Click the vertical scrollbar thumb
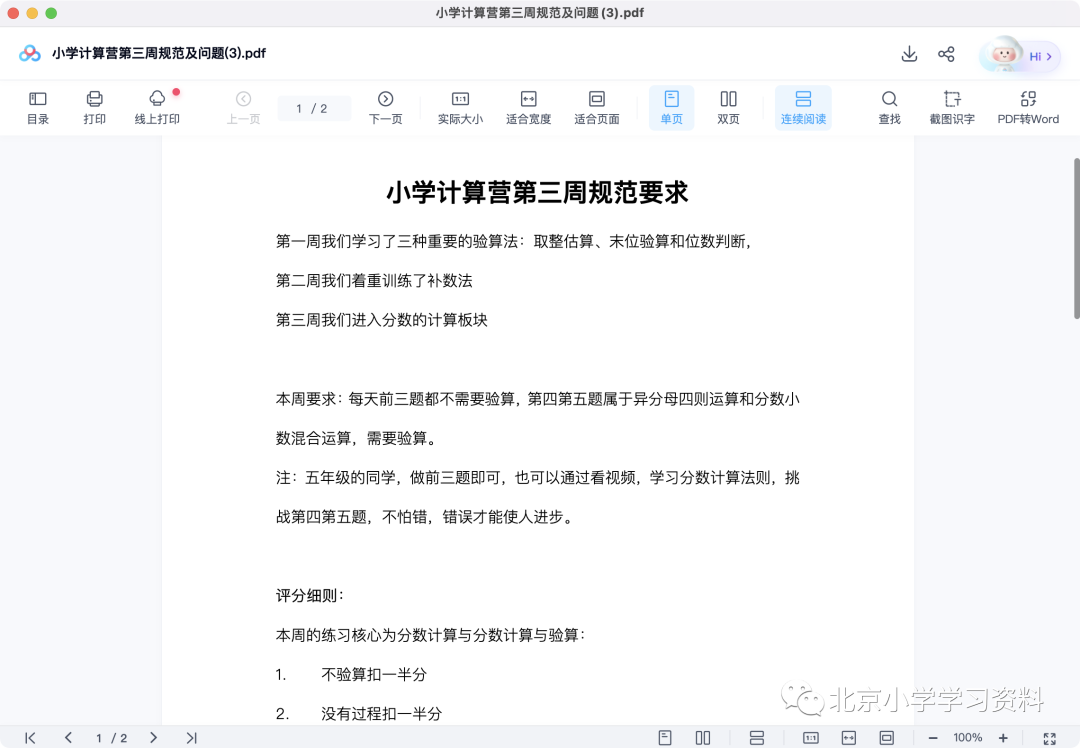 coord(1077,238)
